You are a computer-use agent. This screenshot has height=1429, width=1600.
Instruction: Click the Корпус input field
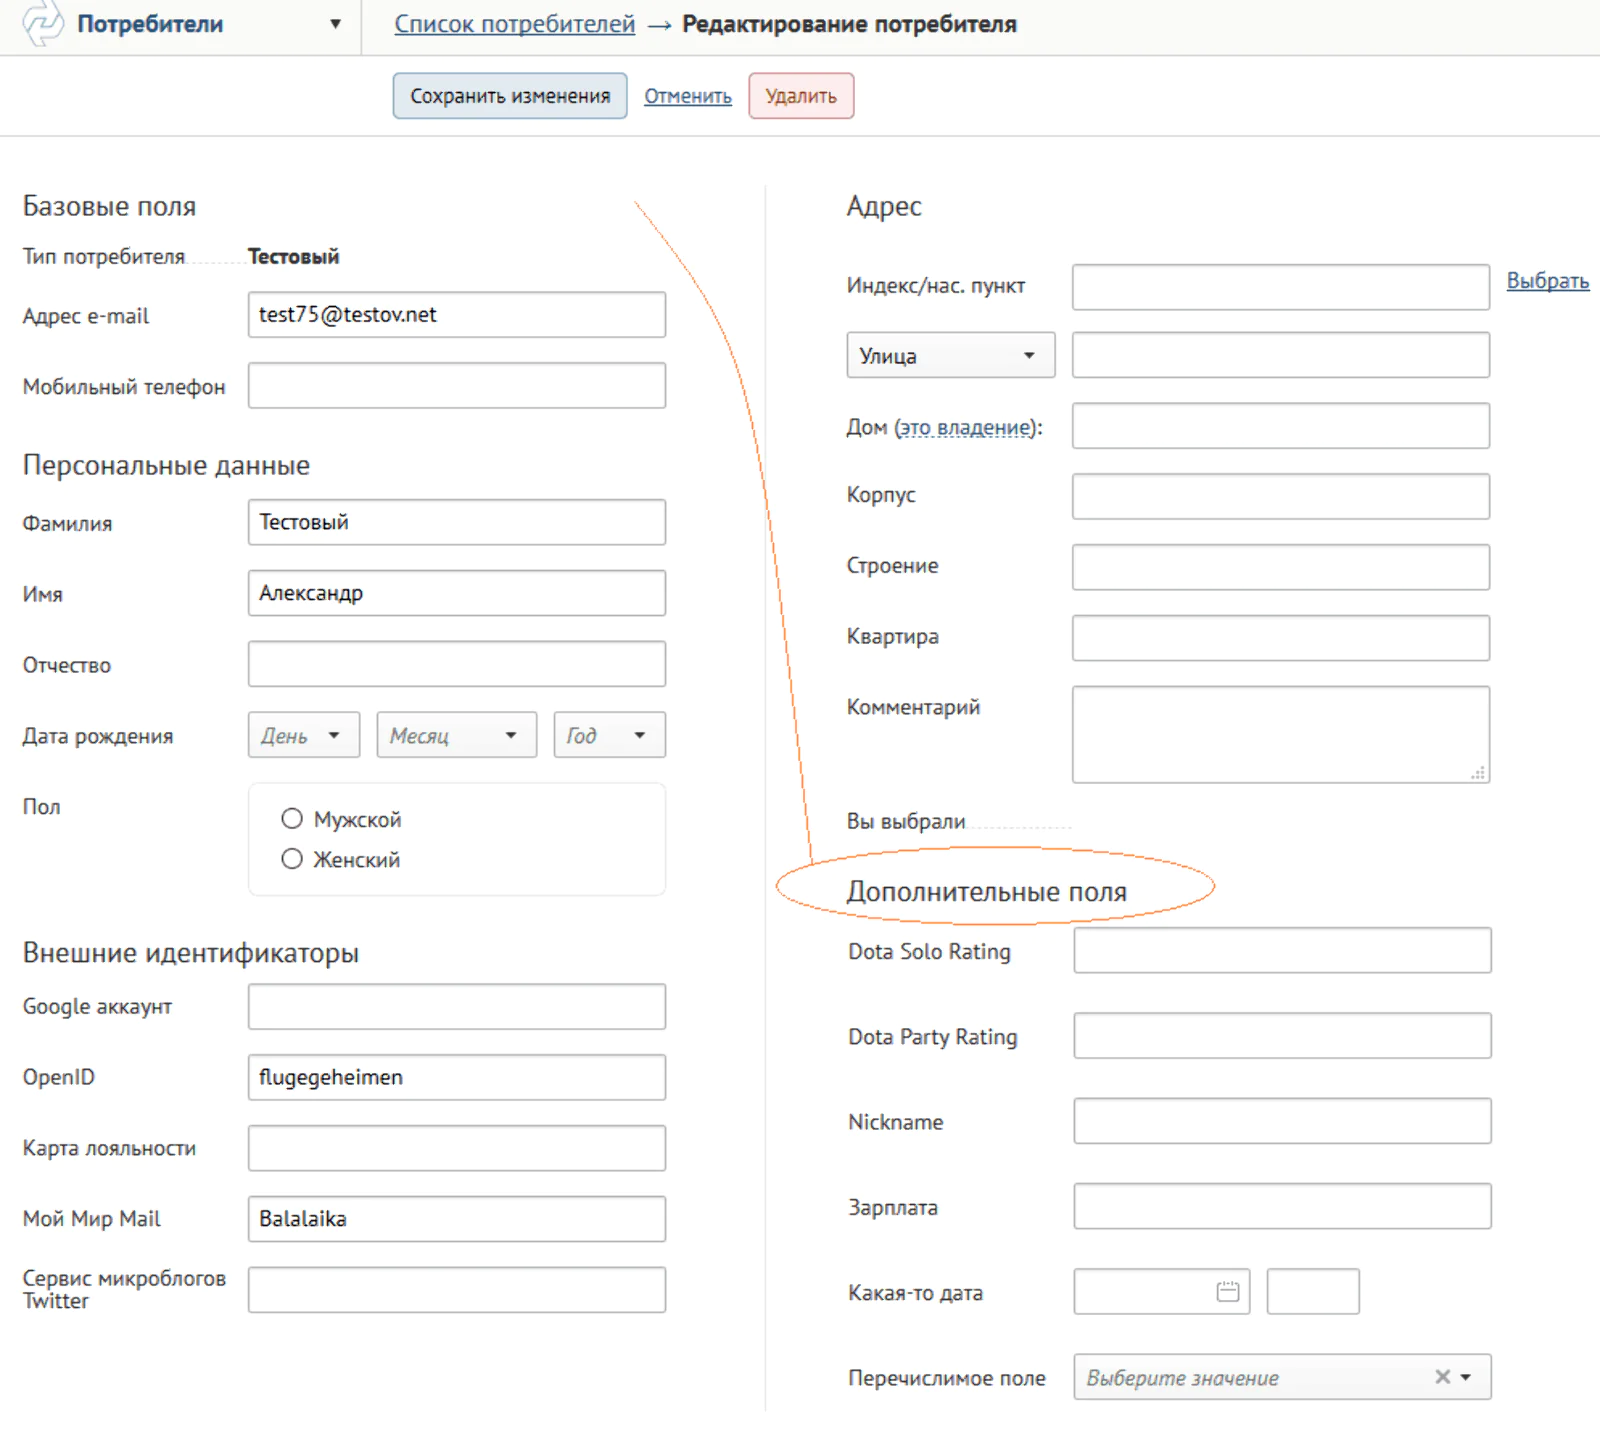[1281, 497]
